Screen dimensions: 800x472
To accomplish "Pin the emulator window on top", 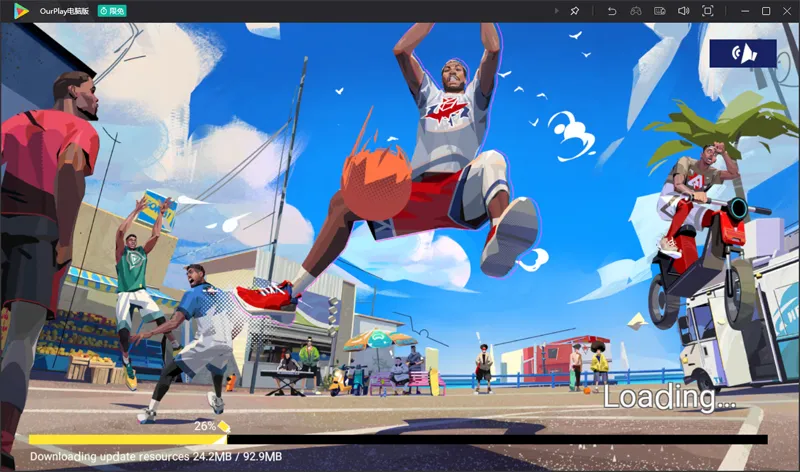I will 574,11.
